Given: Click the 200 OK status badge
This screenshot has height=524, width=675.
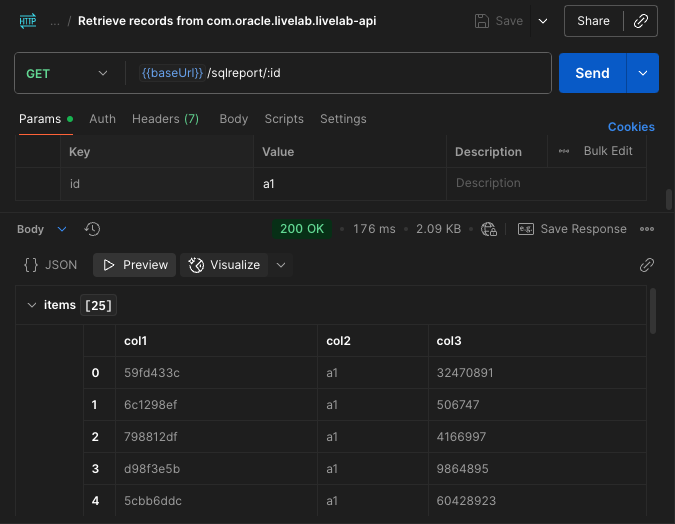Looking at the screenshot, I should pos(302,229).
